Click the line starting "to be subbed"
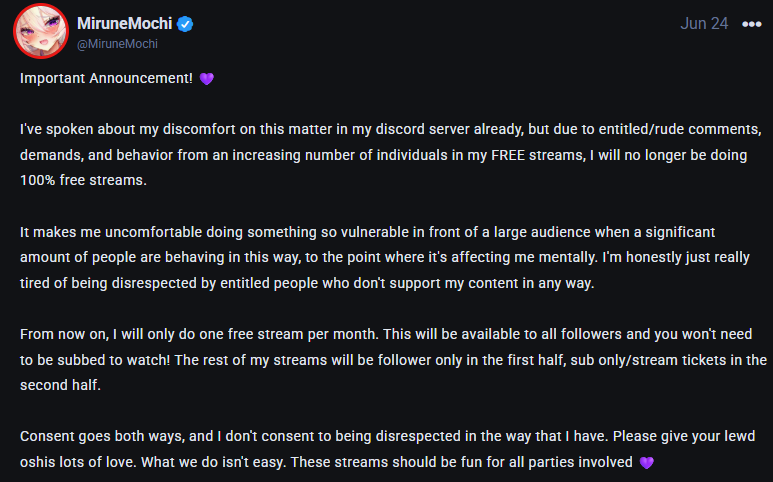Image resolution: width=773 pixels, height=482 pixels. [393, 360]
